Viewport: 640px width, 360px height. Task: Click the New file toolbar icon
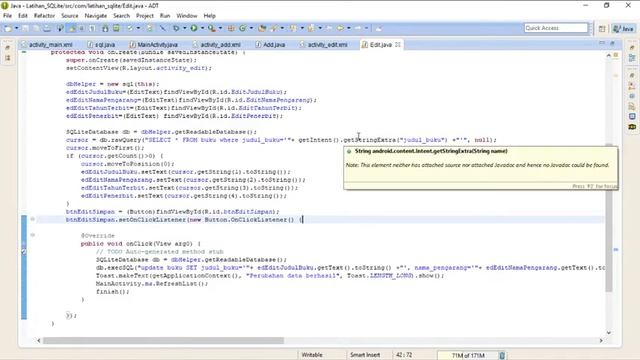[x=8, y=28]
